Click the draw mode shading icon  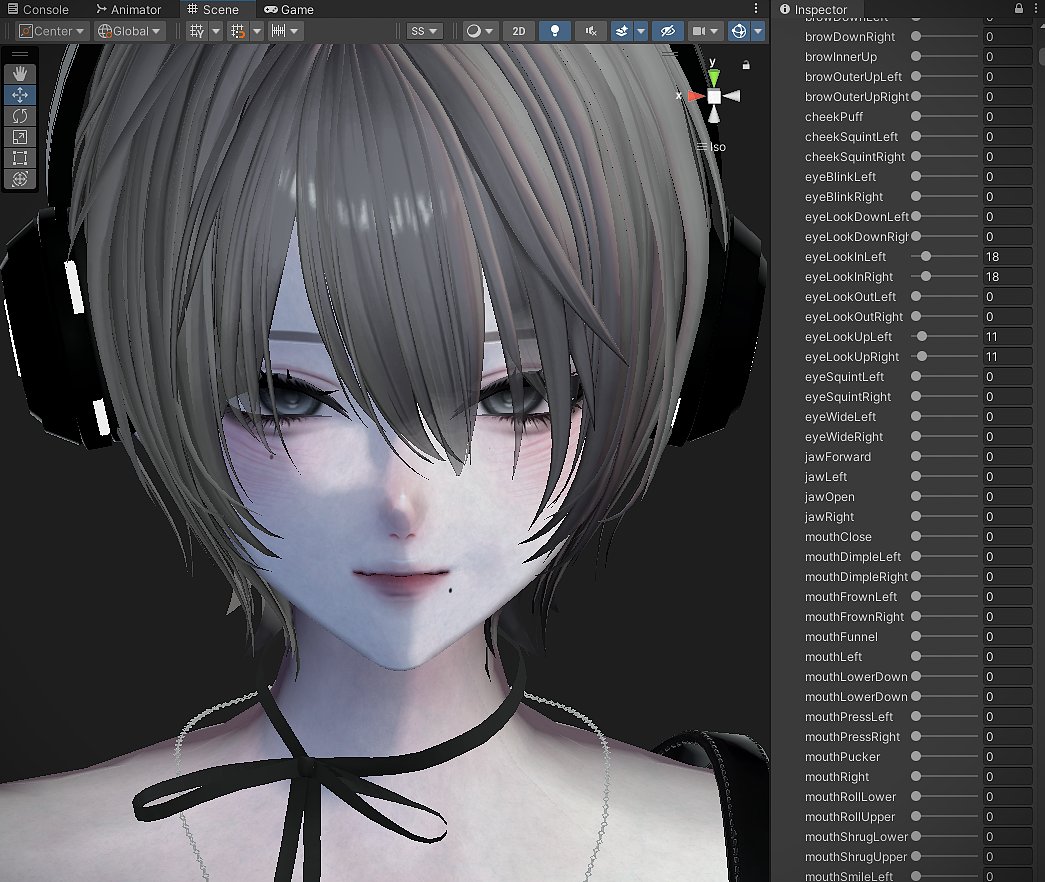[474, 31]
